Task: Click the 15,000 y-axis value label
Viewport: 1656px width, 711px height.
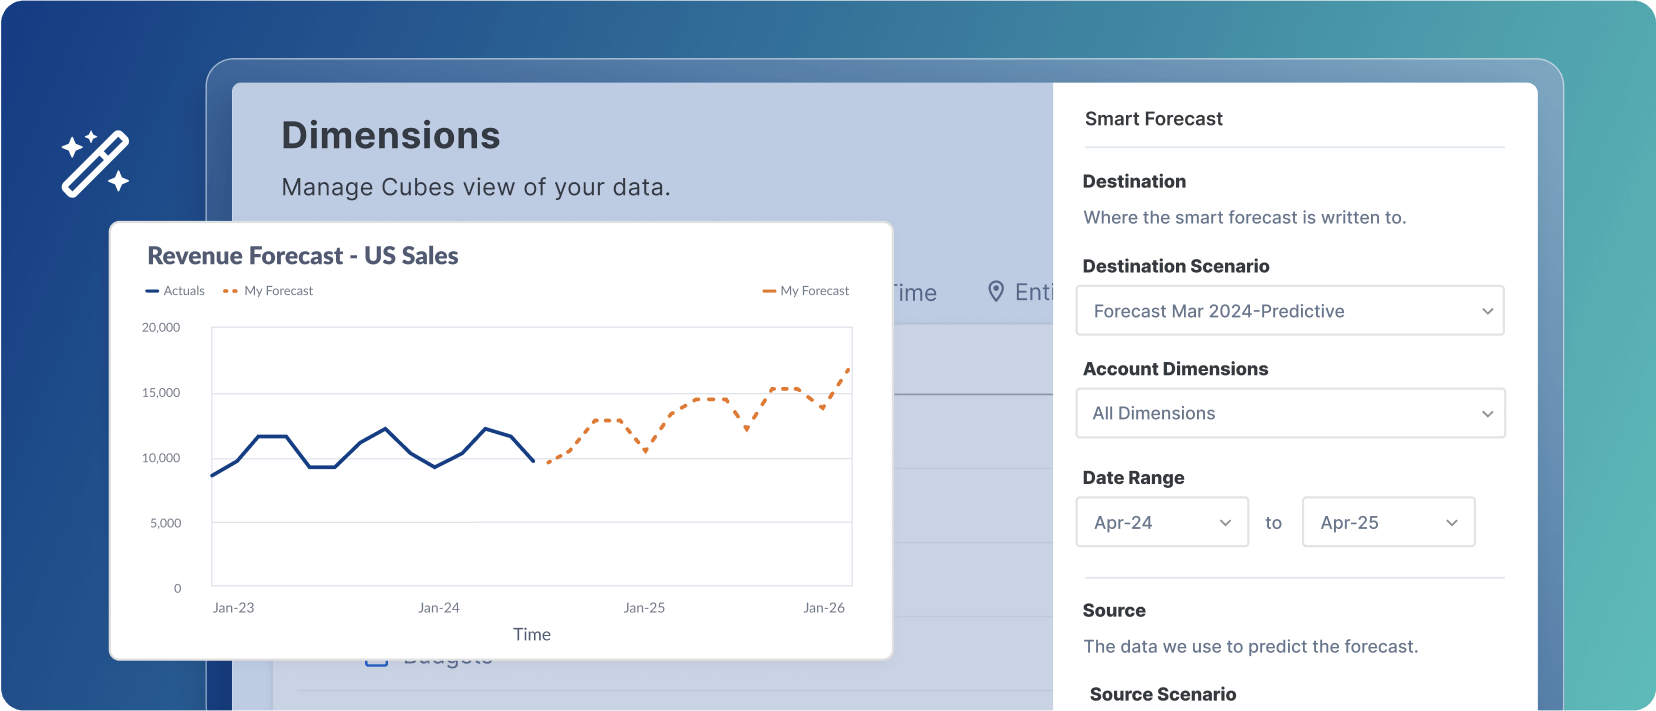Action: [x=161, y=393]
